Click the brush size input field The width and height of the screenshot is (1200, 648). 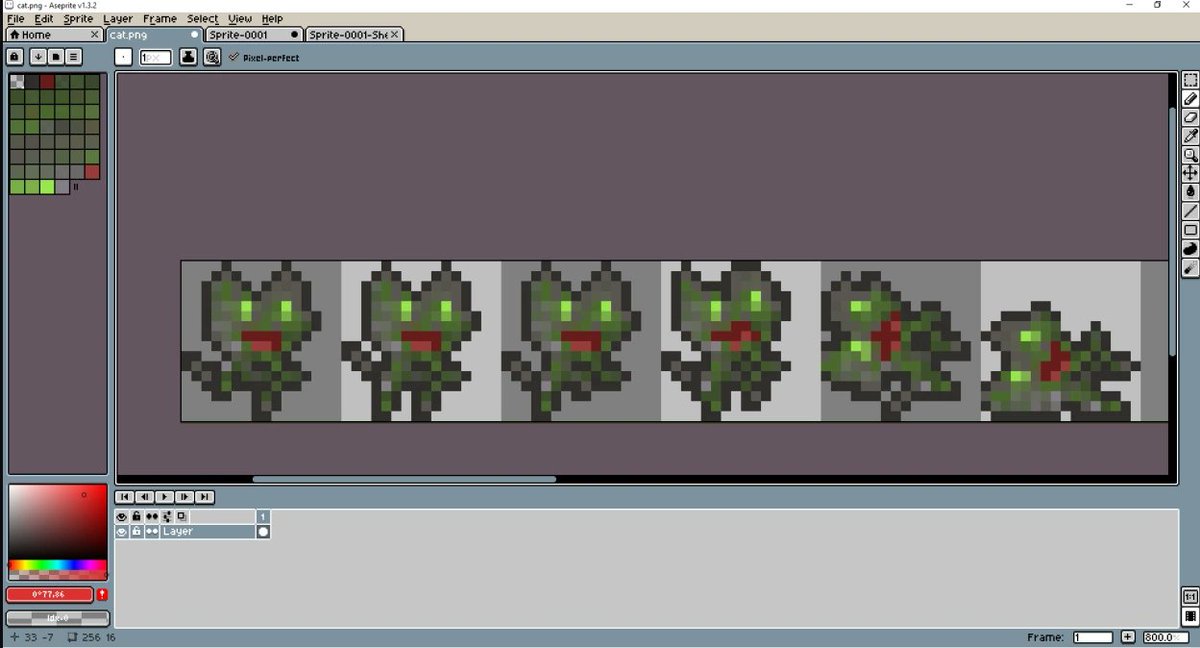(x=155, y=58)
